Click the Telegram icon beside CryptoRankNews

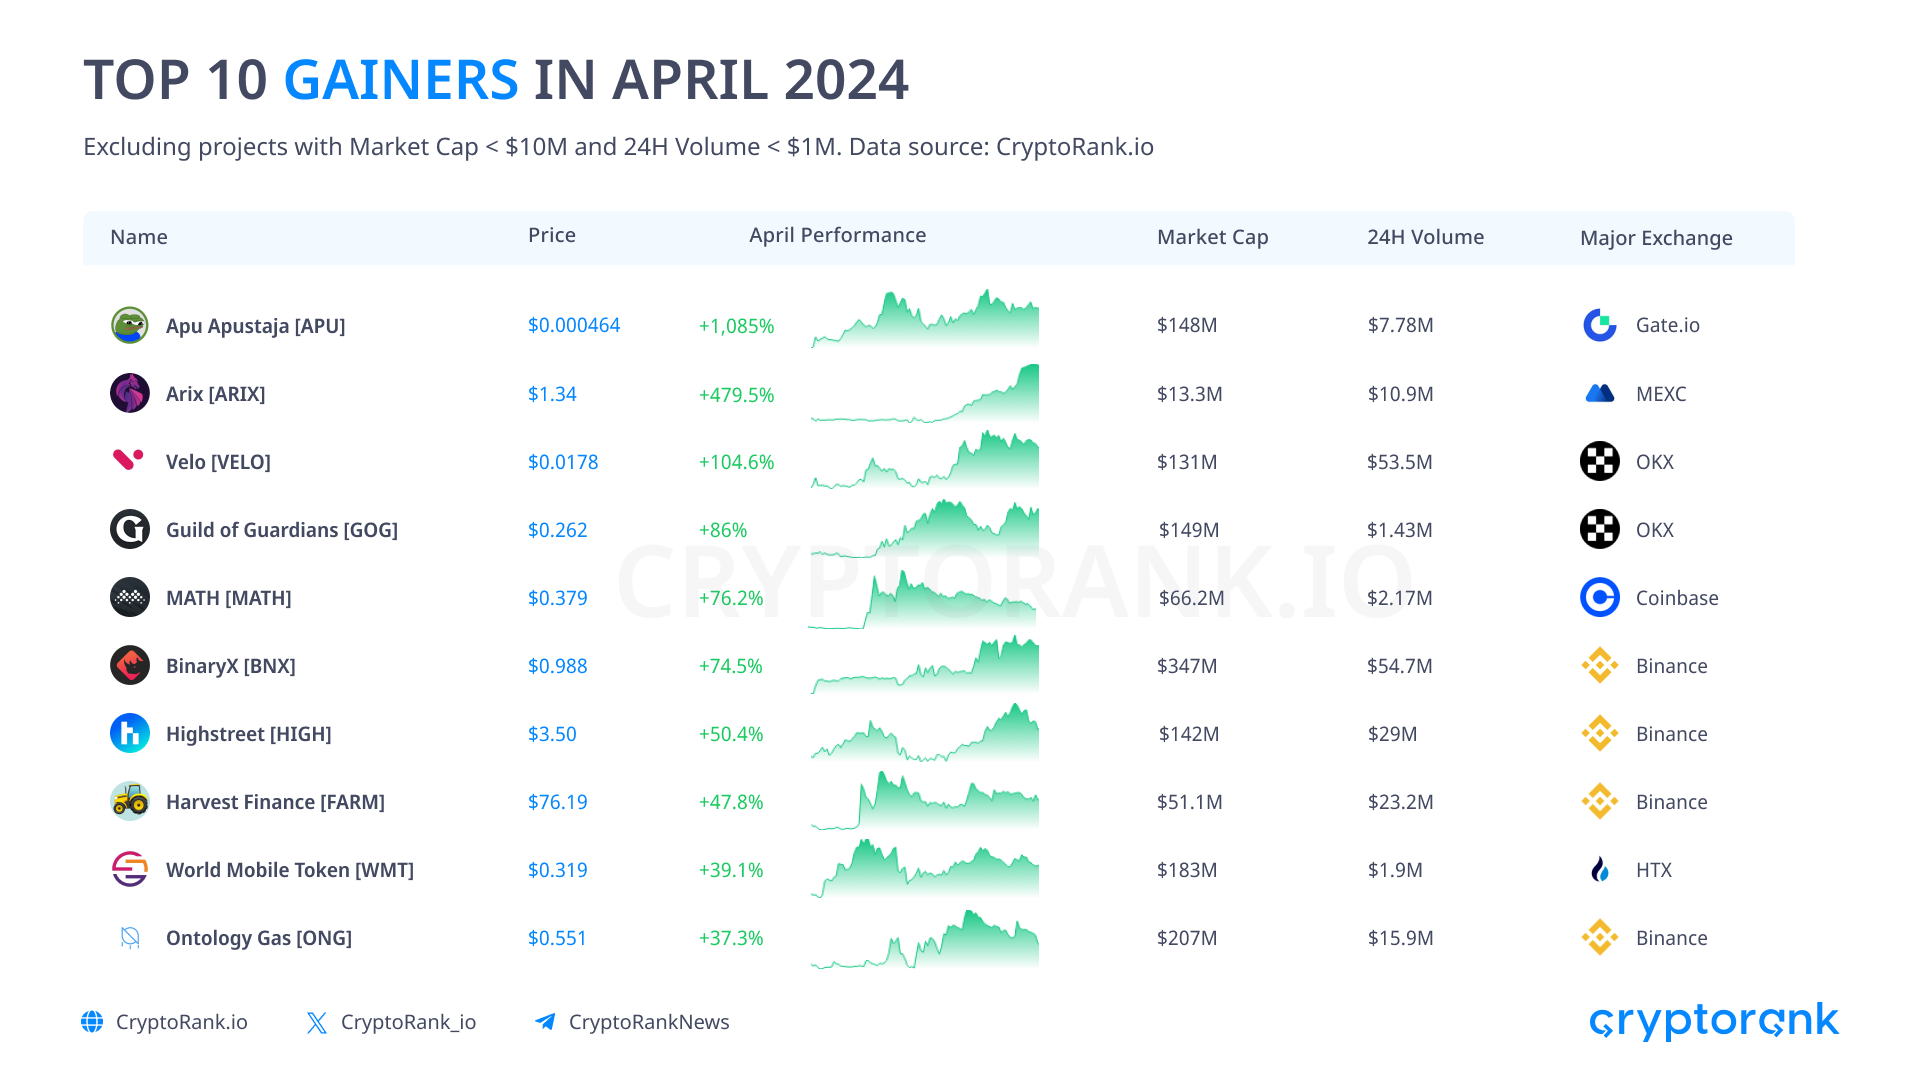click(545, 1021)
